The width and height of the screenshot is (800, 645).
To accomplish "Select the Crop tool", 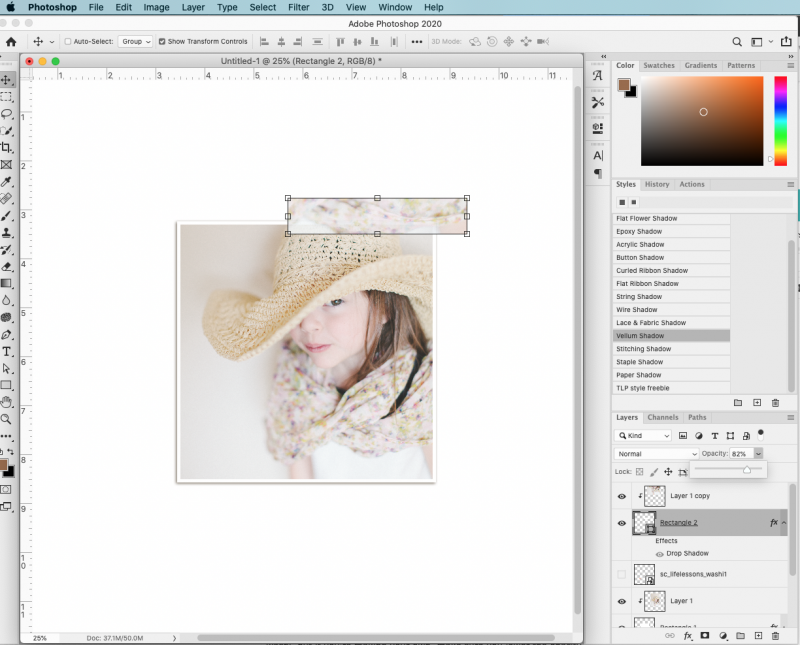I will (x=7, y=147).
